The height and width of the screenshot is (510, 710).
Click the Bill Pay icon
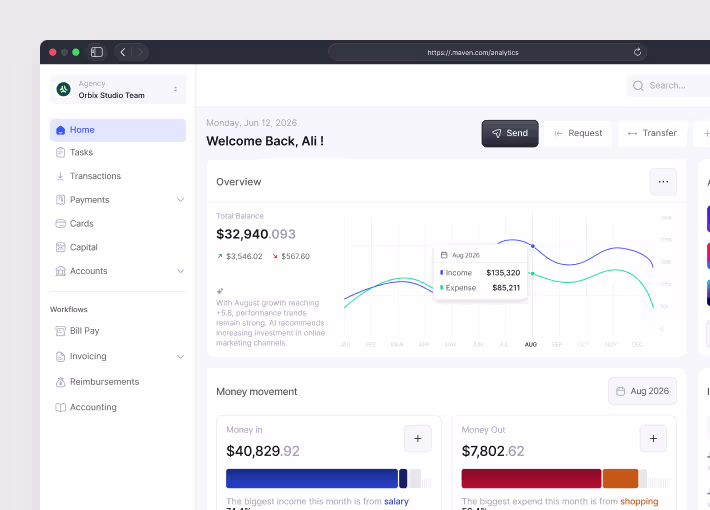(x=60, y=331)
